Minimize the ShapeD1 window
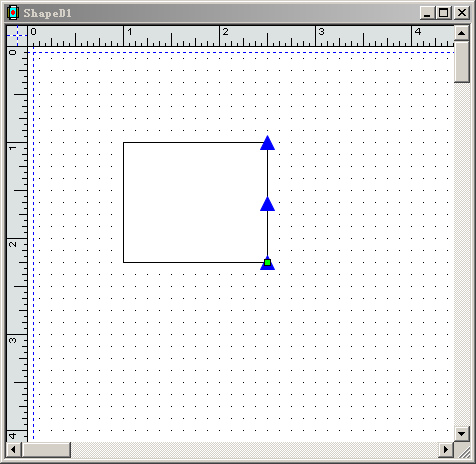 click(427, 13)
